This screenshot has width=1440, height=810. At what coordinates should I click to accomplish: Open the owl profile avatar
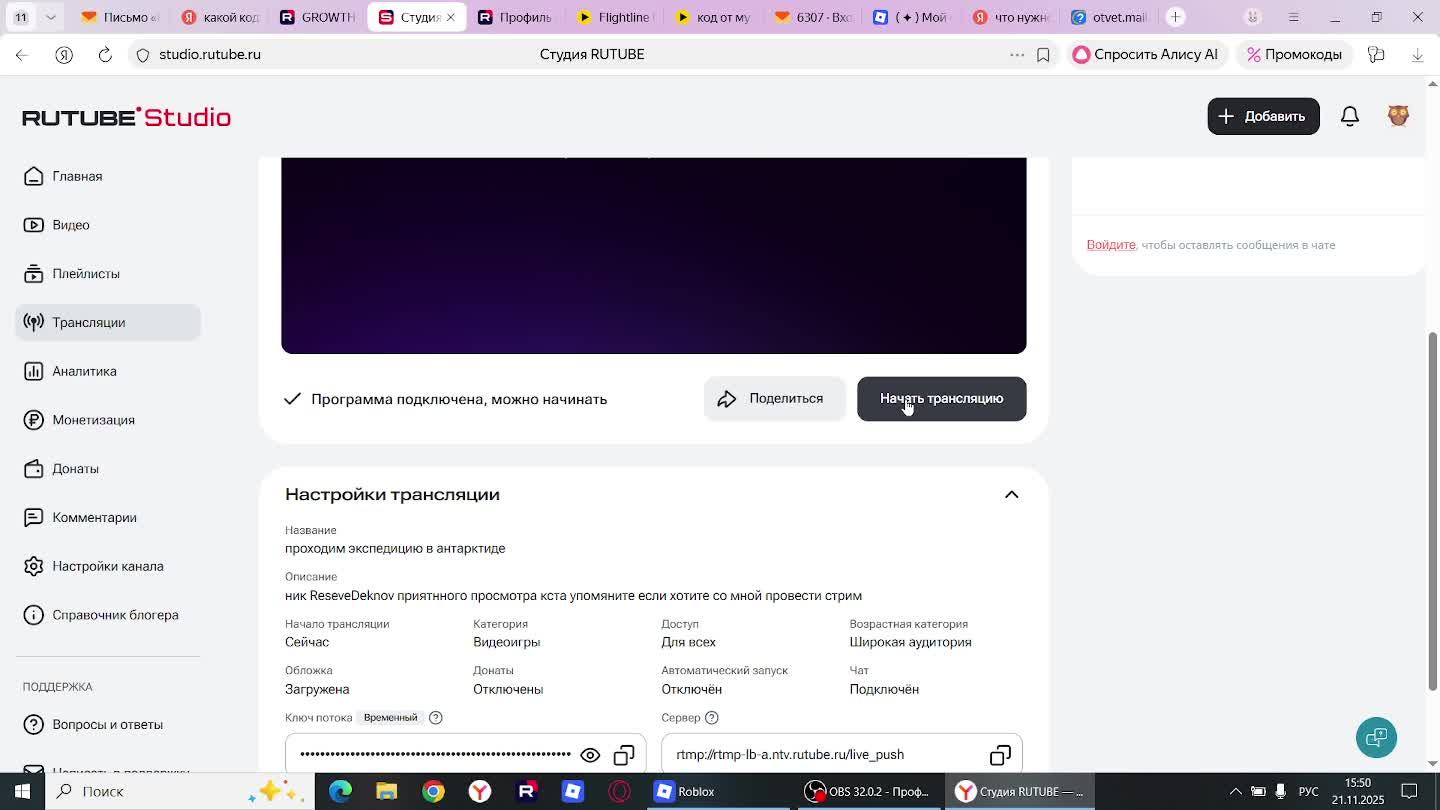click(x=1399, y=116)
